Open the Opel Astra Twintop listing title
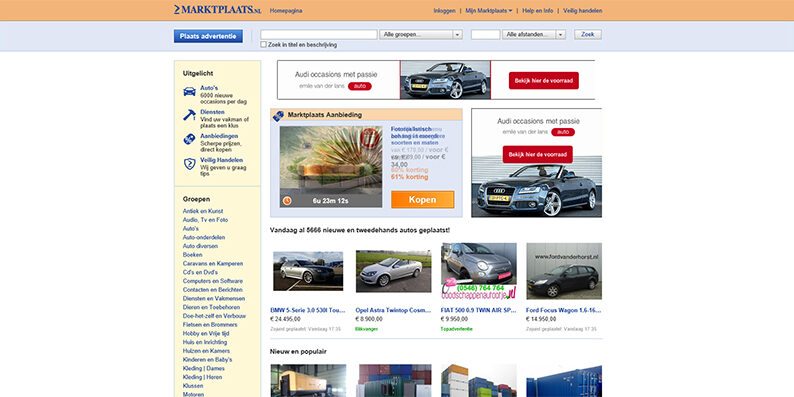Viewport: 794px width, 397px height. coord(393,310)
